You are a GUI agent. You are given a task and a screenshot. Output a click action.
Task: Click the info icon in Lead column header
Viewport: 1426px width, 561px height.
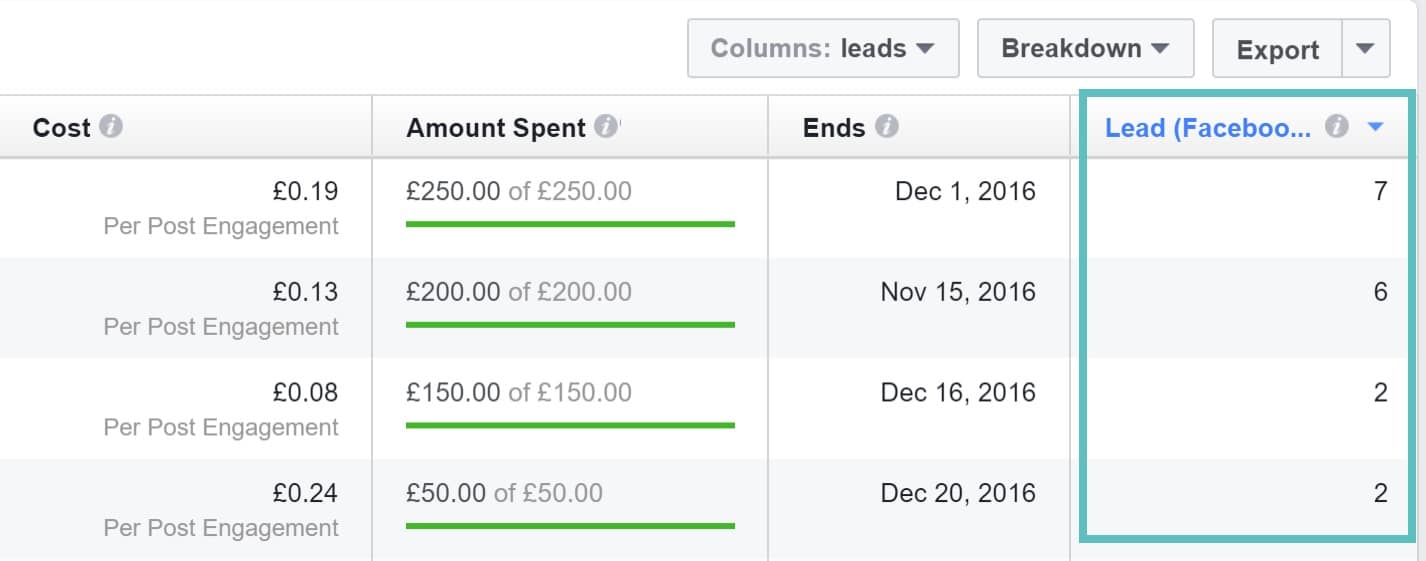[1337, 127]
